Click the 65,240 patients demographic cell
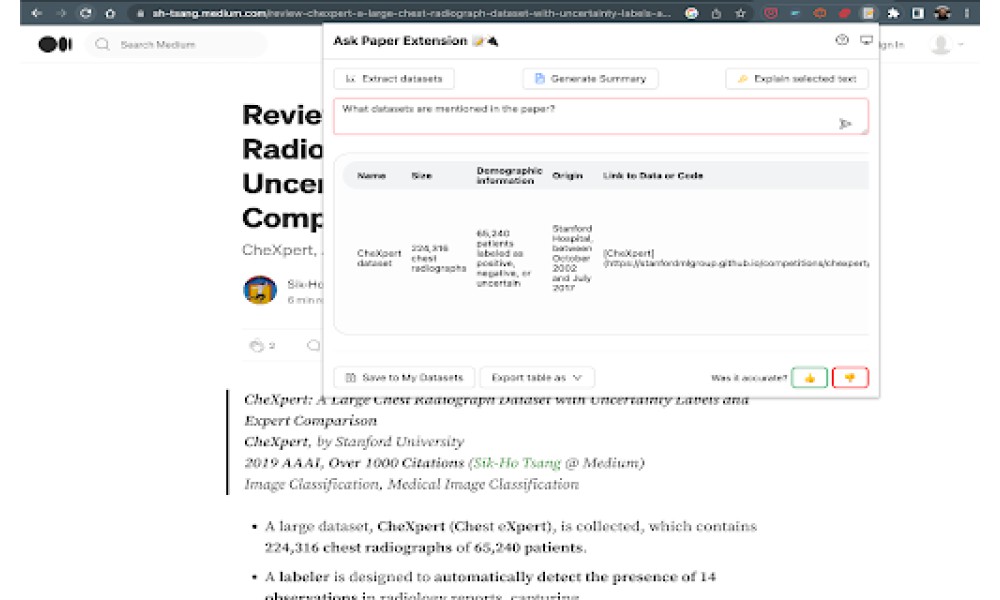 pyautogui.click(x=503, y=258)
